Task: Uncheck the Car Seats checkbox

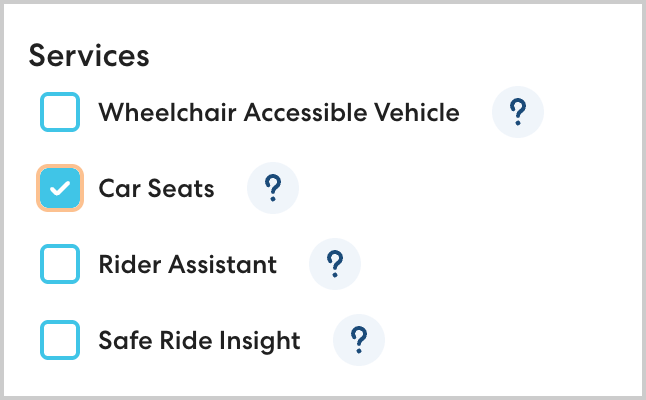Action: pos(60,188)
